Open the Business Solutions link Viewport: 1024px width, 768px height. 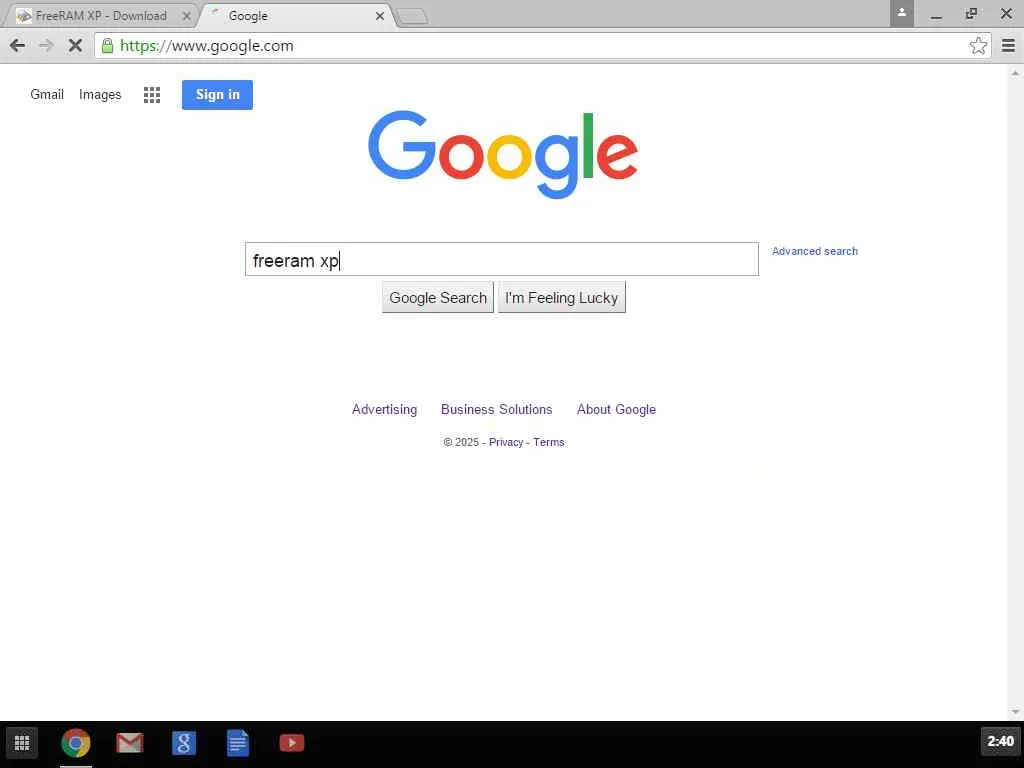(496, 409)
